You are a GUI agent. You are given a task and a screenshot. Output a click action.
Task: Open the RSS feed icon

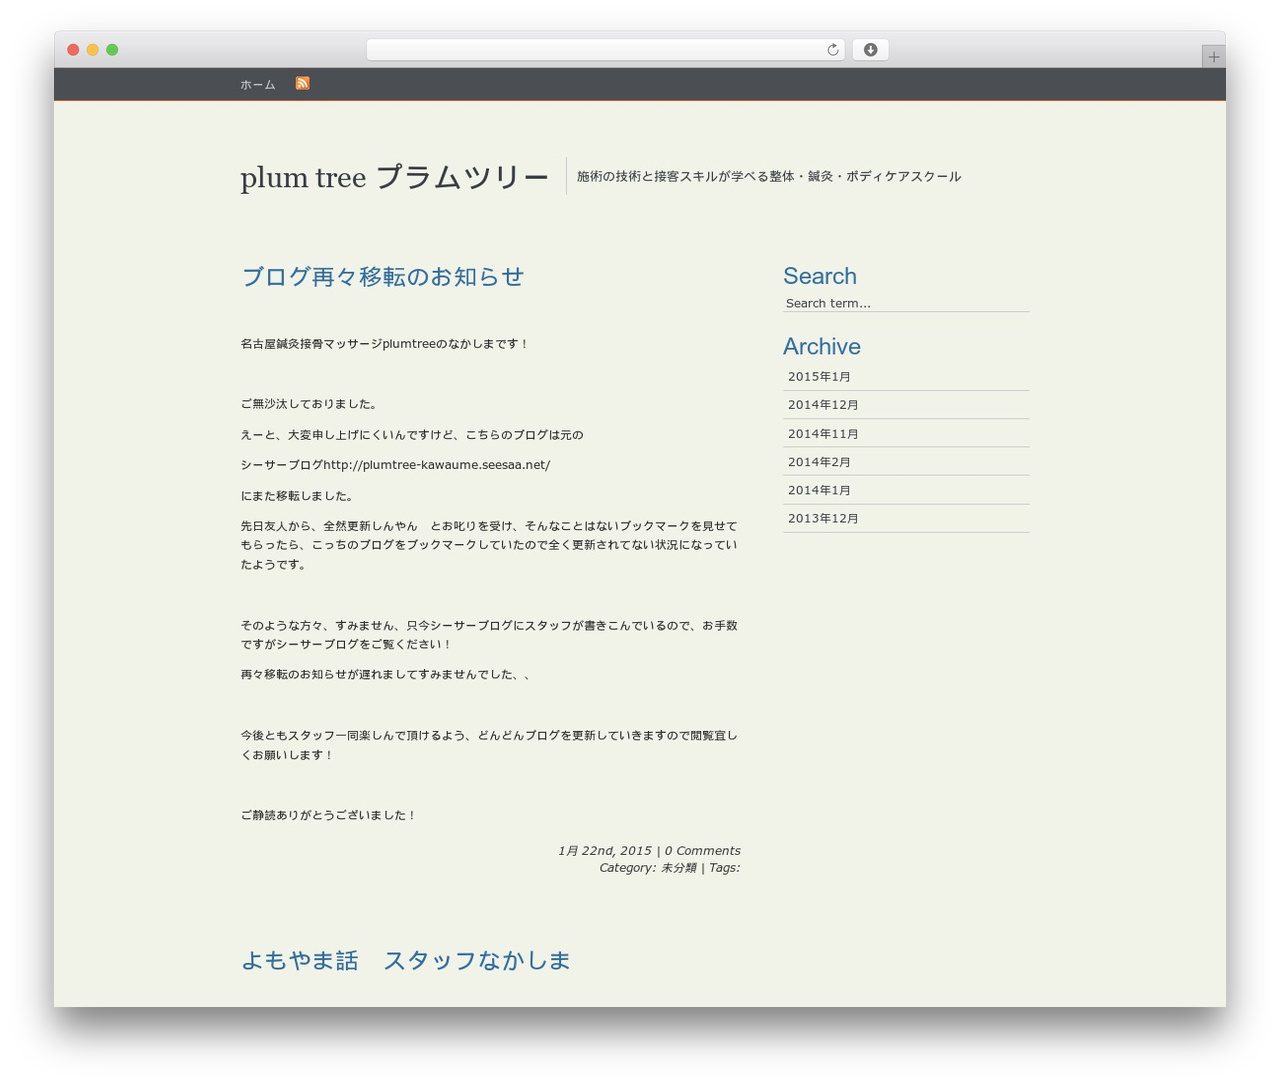pyautogui.click(x=302, y=83)
